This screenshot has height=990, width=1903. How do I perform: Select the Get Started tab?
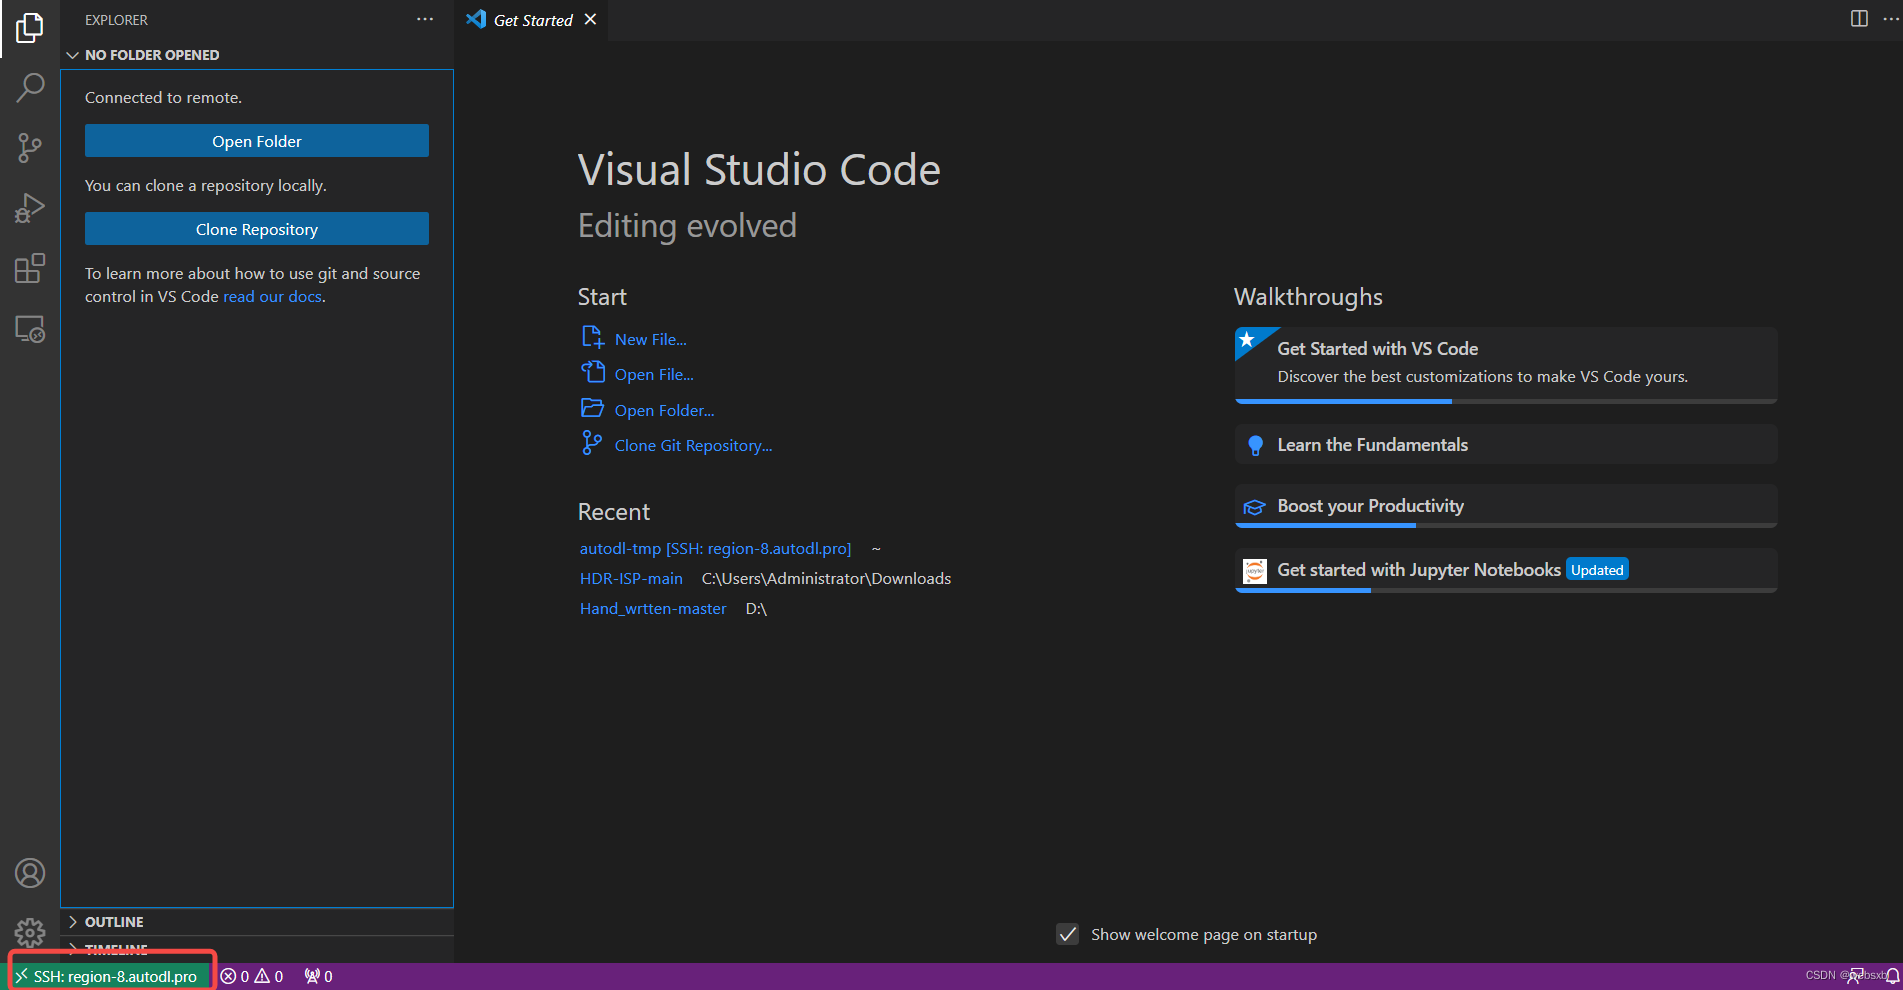(x=533, y=20)
